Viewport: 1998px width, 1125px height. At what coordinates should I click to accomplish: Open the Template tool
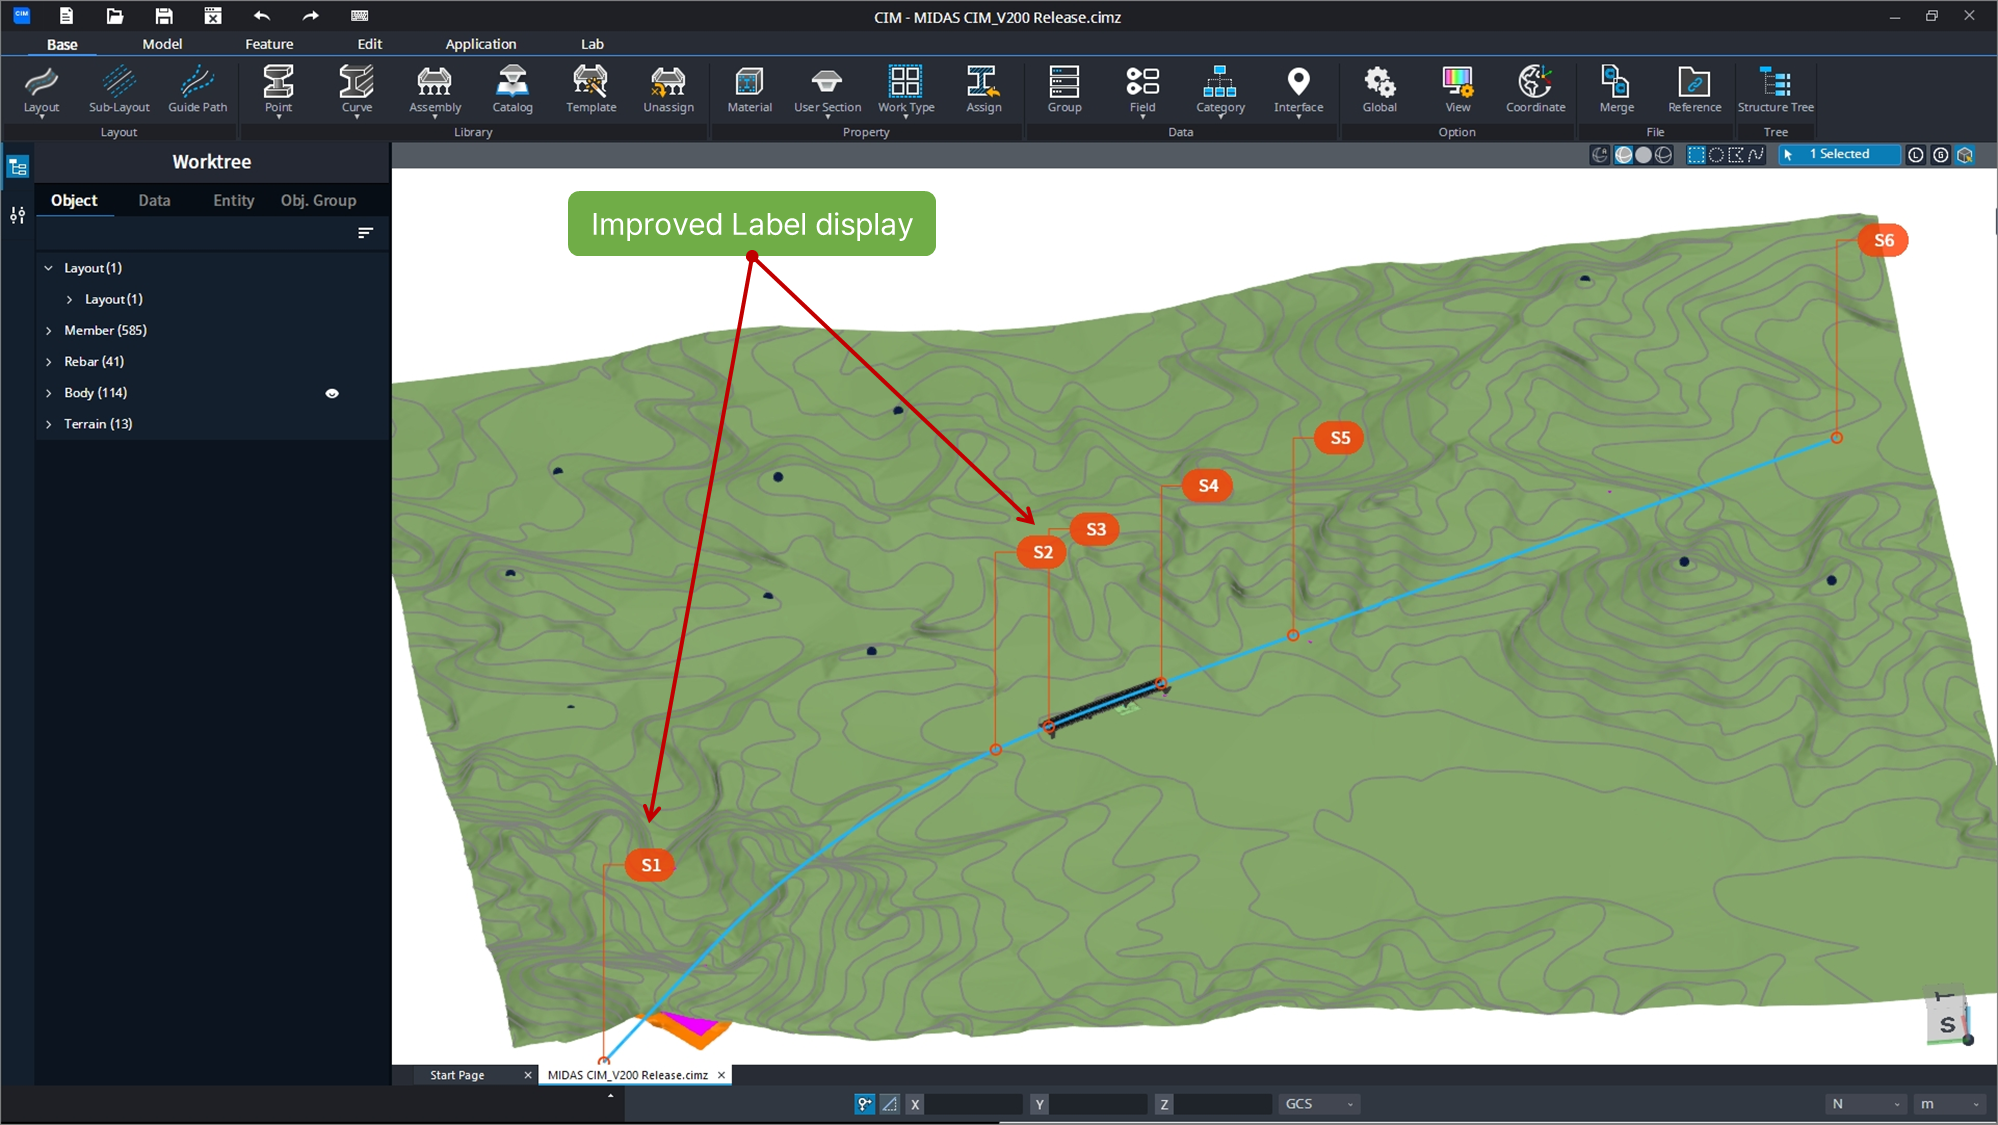591,90
